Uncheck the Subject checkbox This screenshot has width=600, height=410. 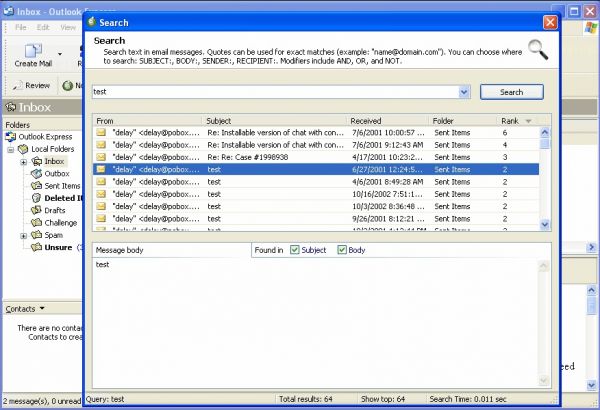[x=295, y=250]
